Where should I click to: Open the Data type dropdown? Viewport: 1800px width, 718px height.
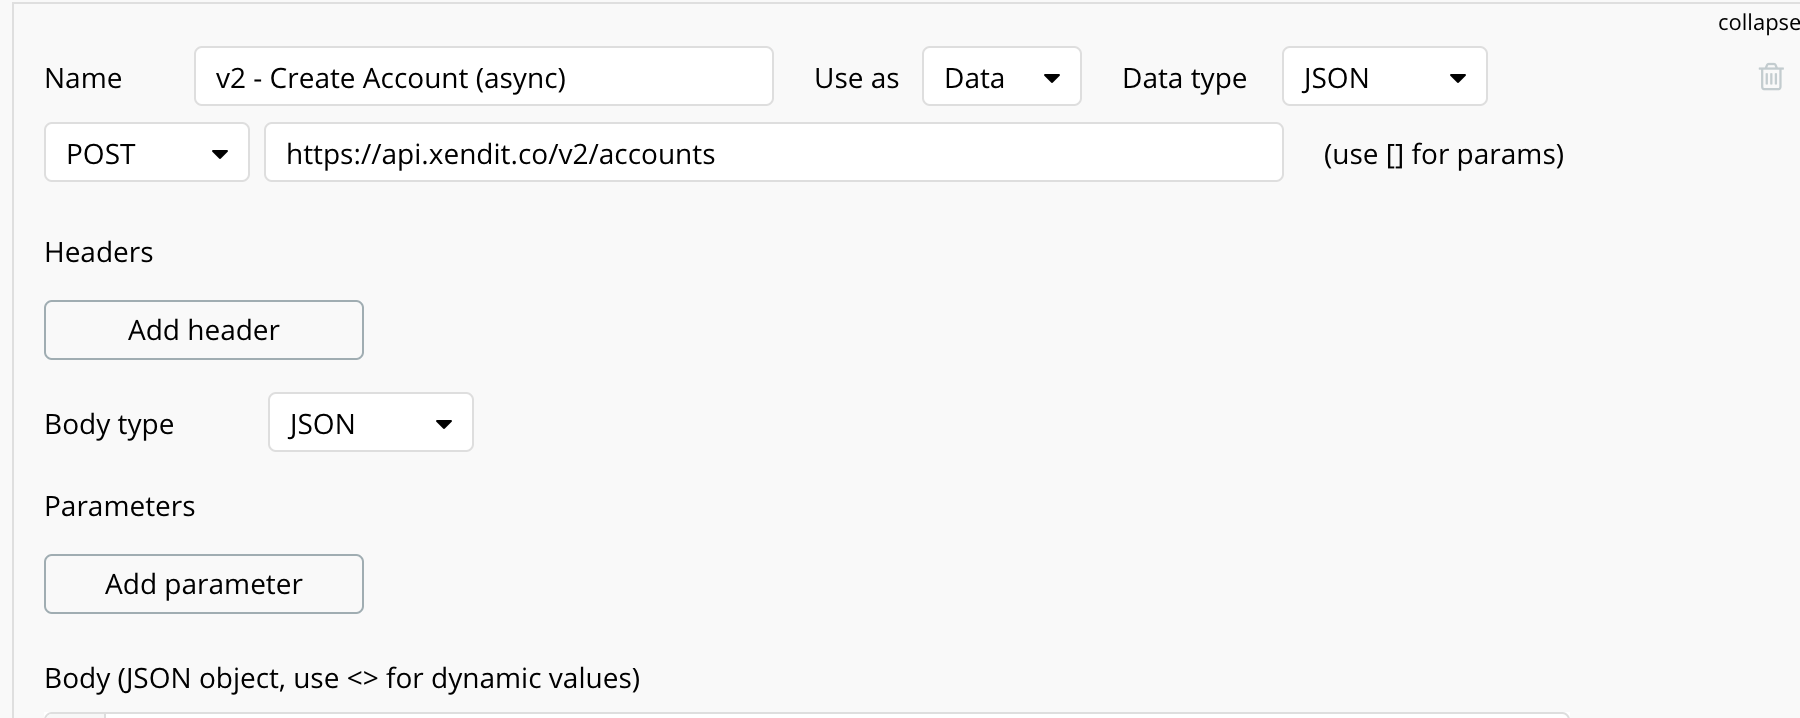point(1384,77)
